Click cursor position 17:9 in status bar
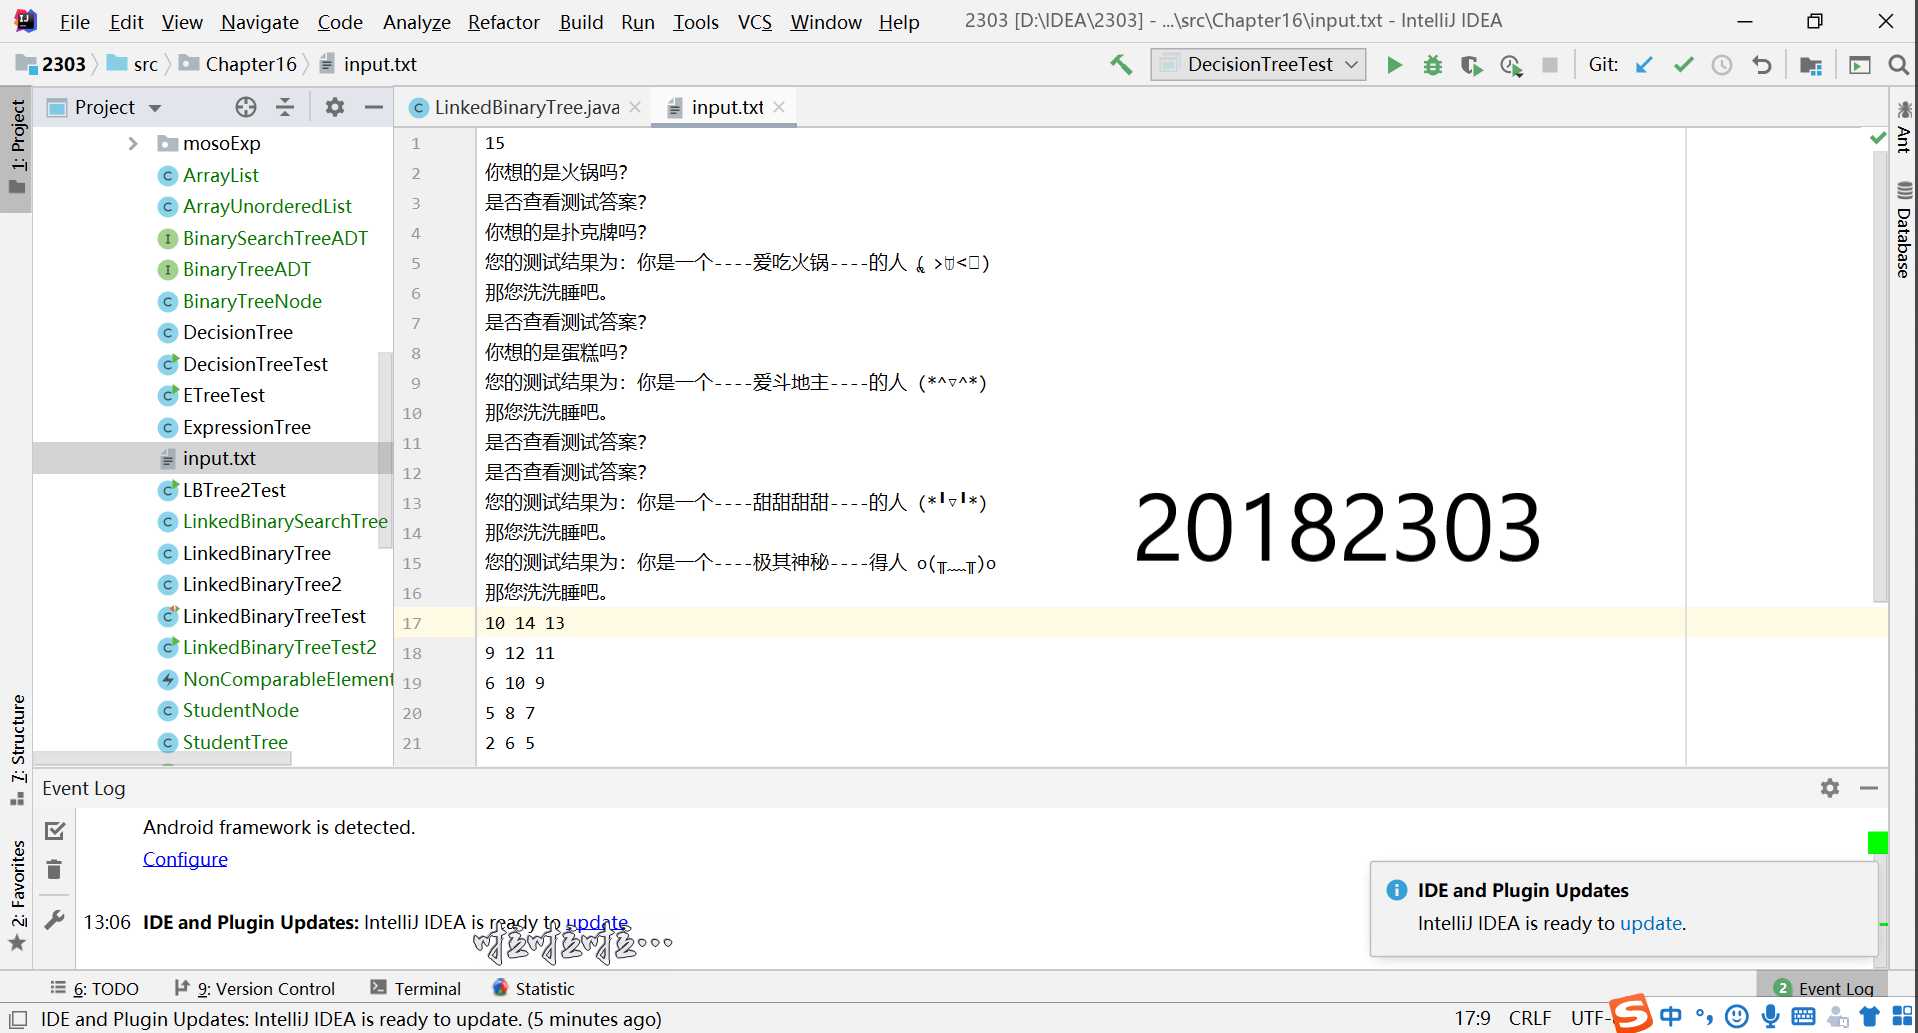 [1472, 1018]
